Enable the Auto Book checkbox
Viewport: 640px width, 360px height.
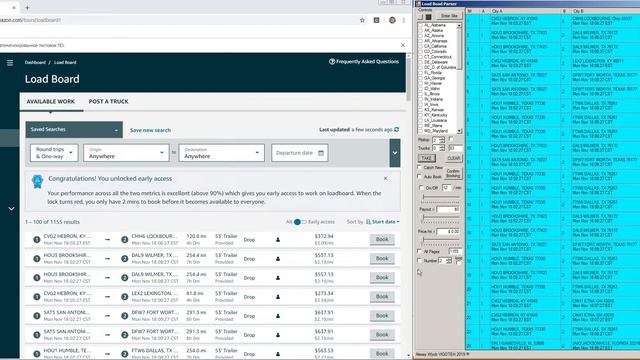[x=420, y=176]
